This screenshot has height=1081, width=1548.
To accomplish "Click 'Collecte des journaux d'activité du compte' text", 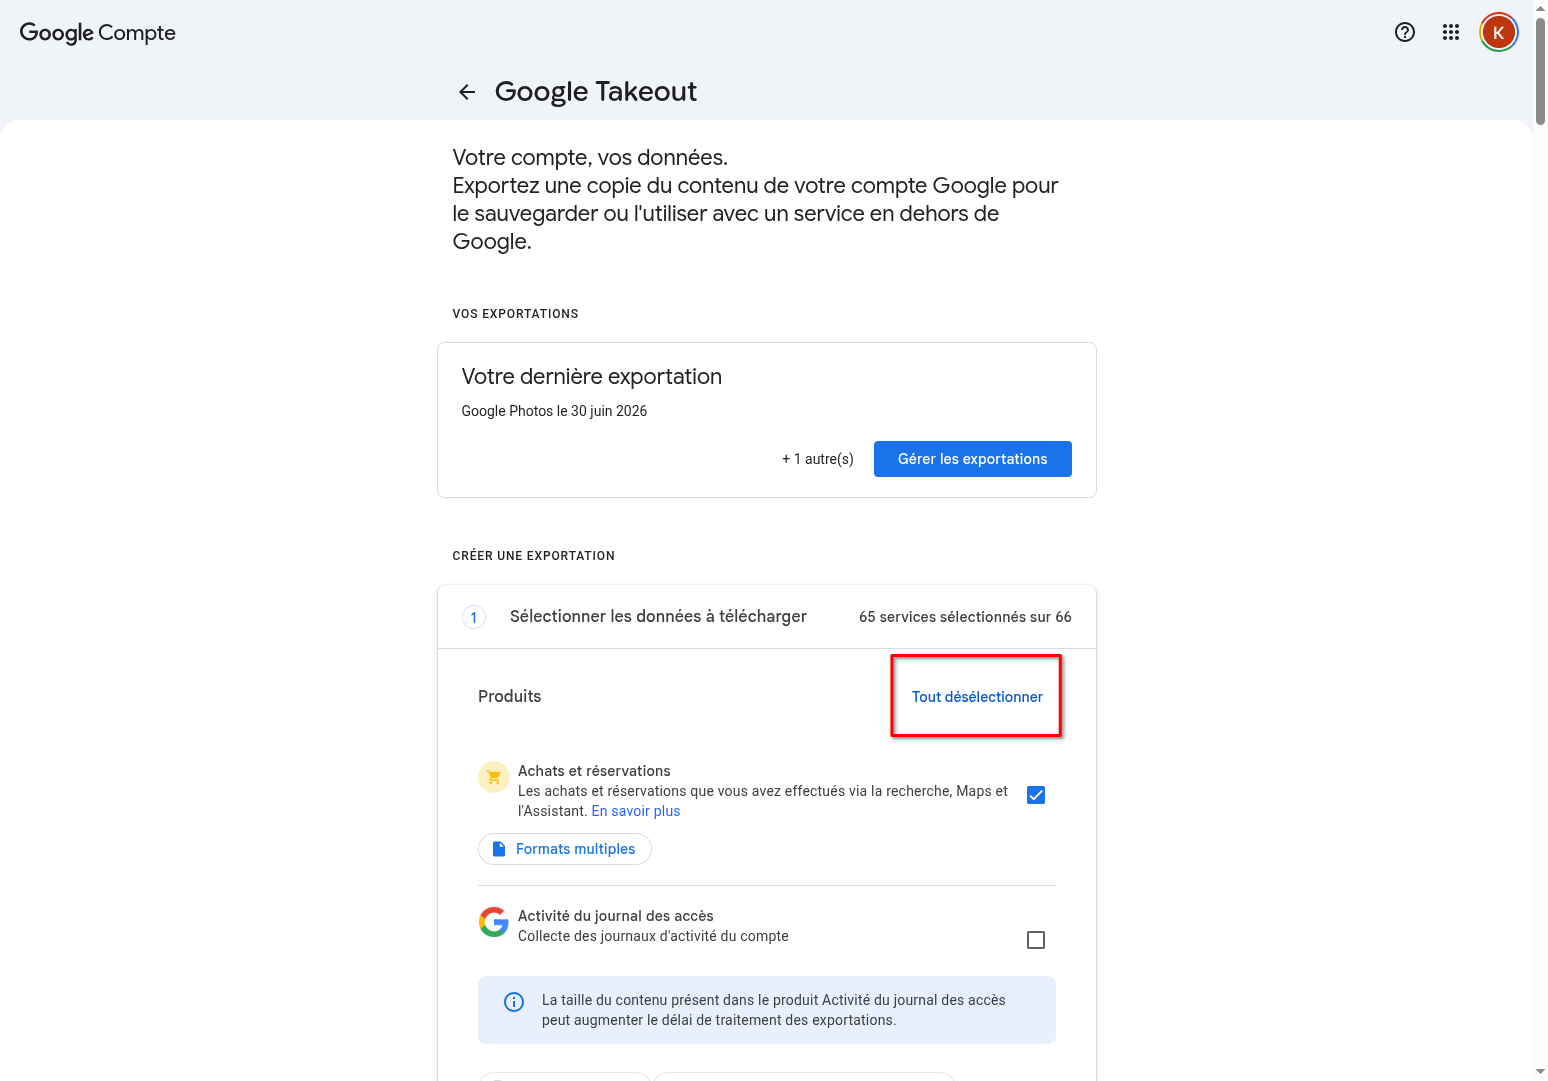I will pyautogui.click(x=653, y=936).
